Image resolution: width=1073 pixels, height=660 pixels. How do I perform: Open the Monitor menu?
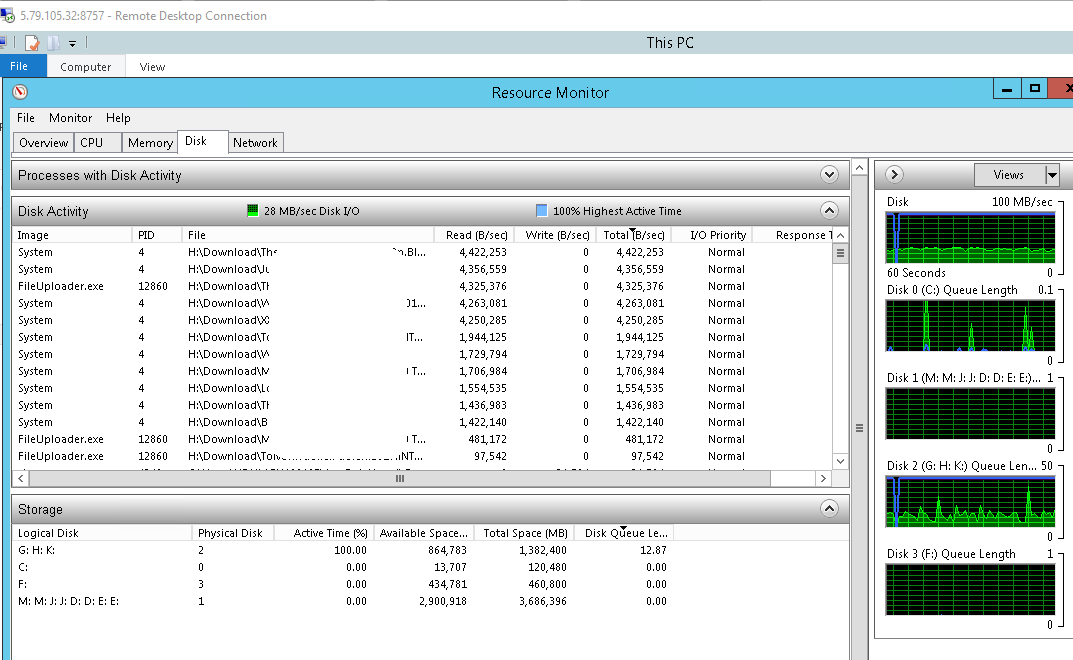click(x=70, y=118)
